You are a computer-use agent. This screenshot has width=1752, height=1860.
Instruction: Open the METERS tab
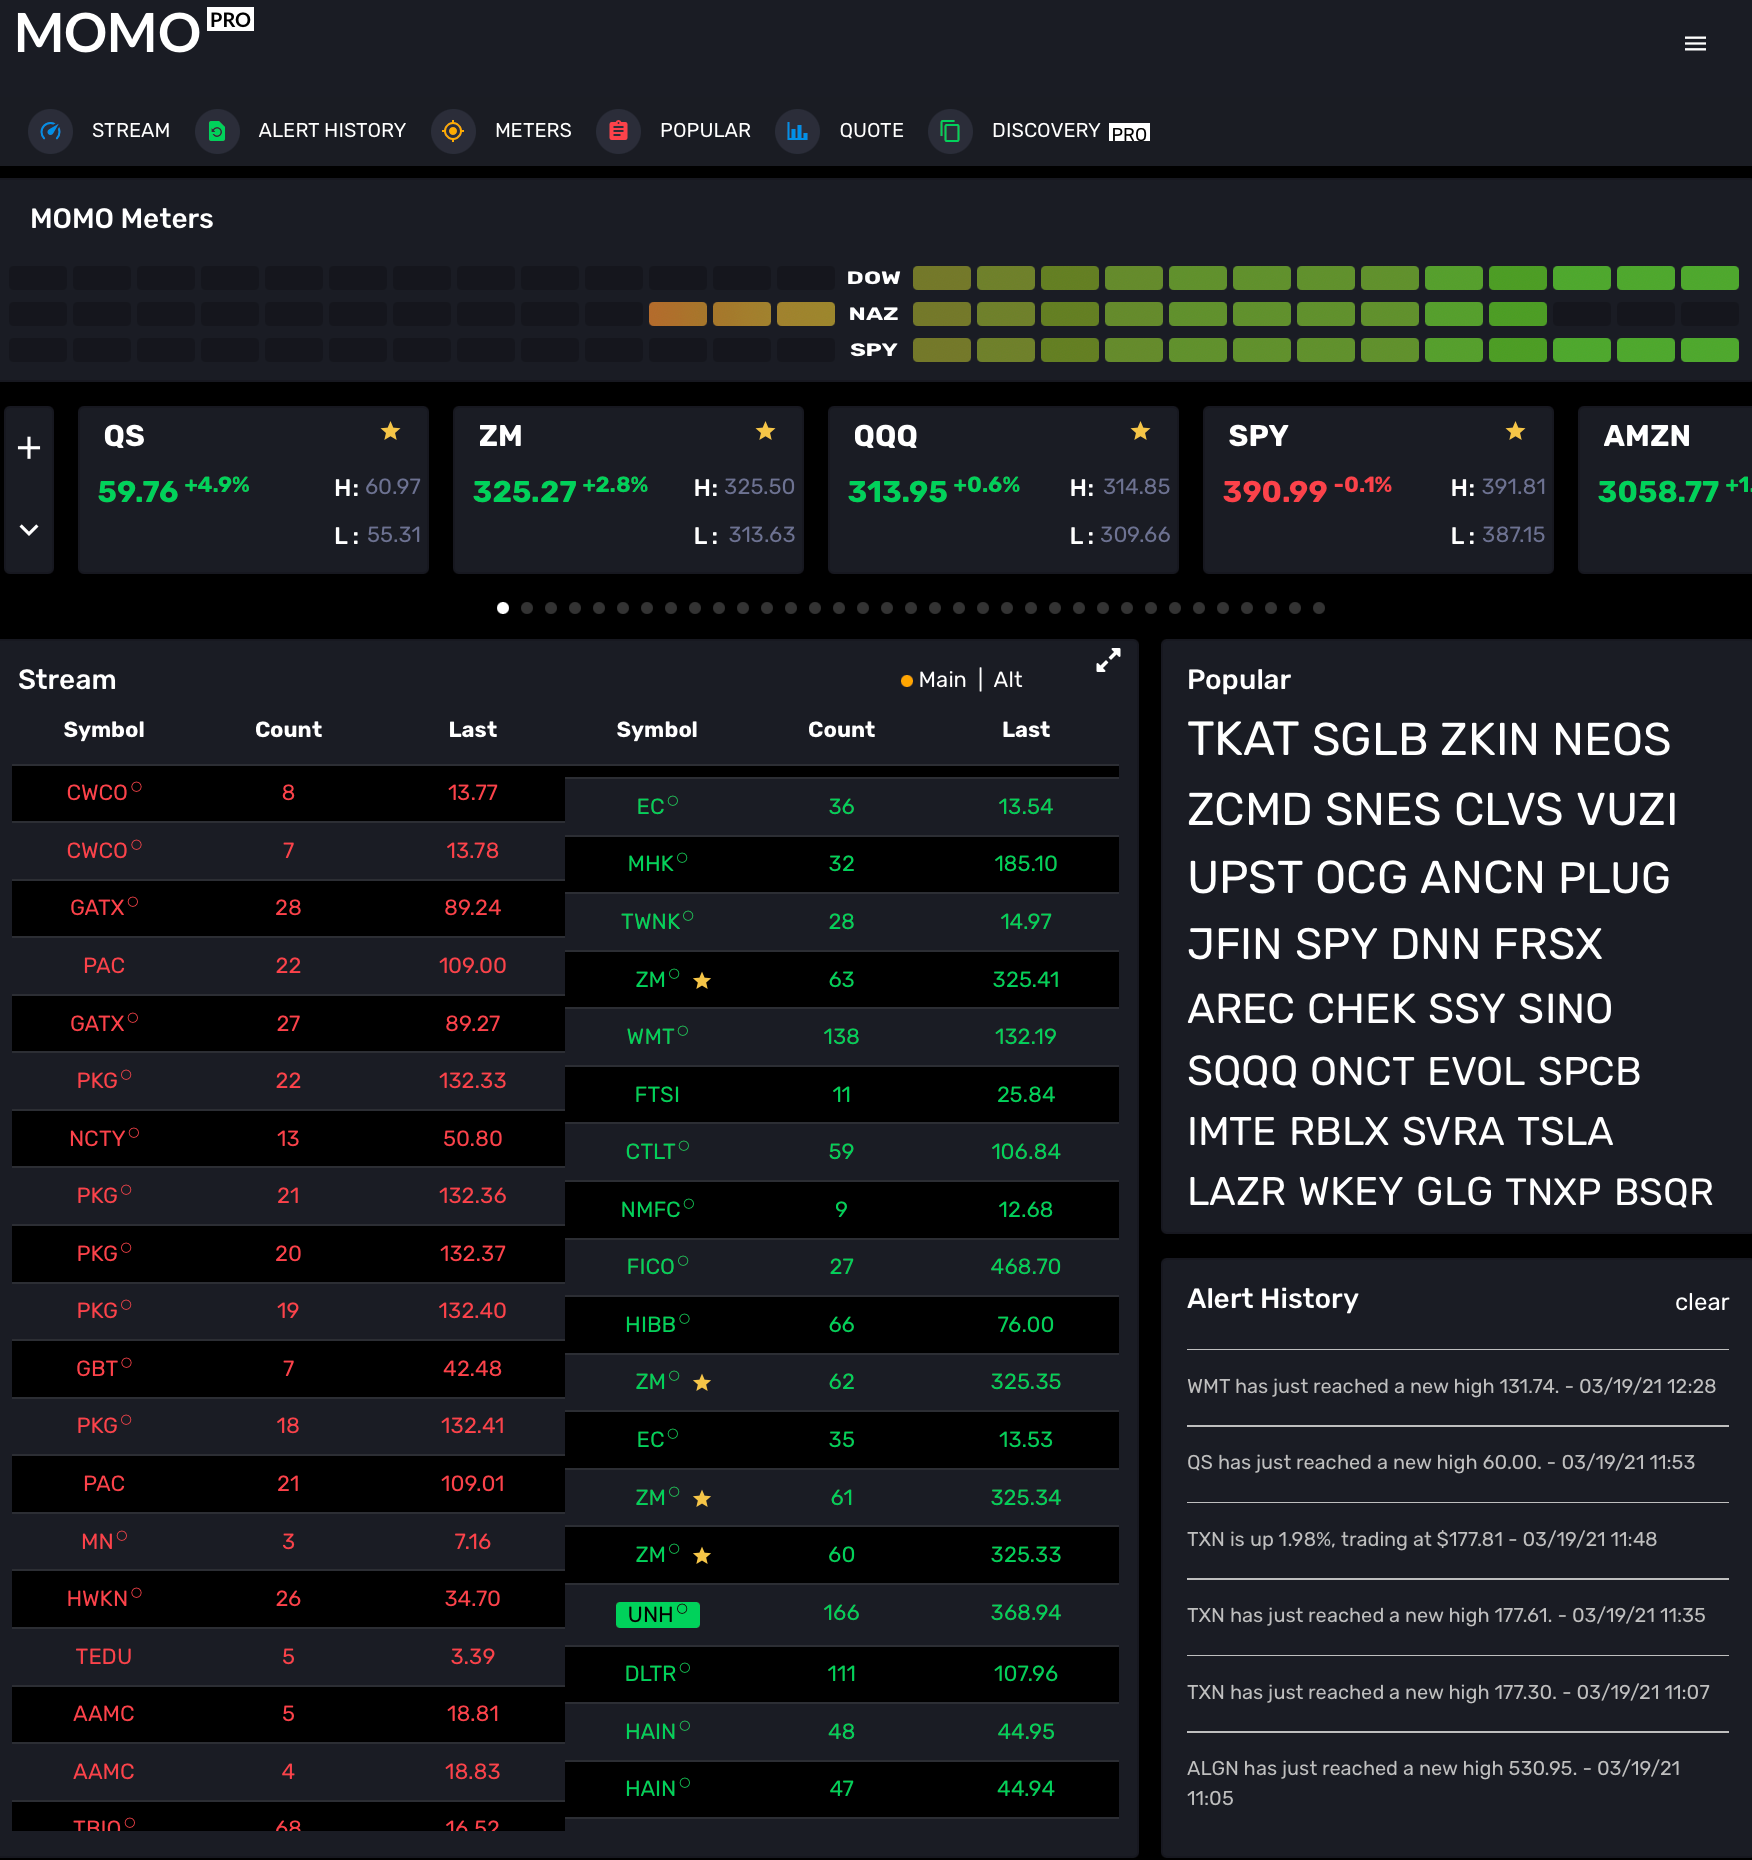(533, 131)
